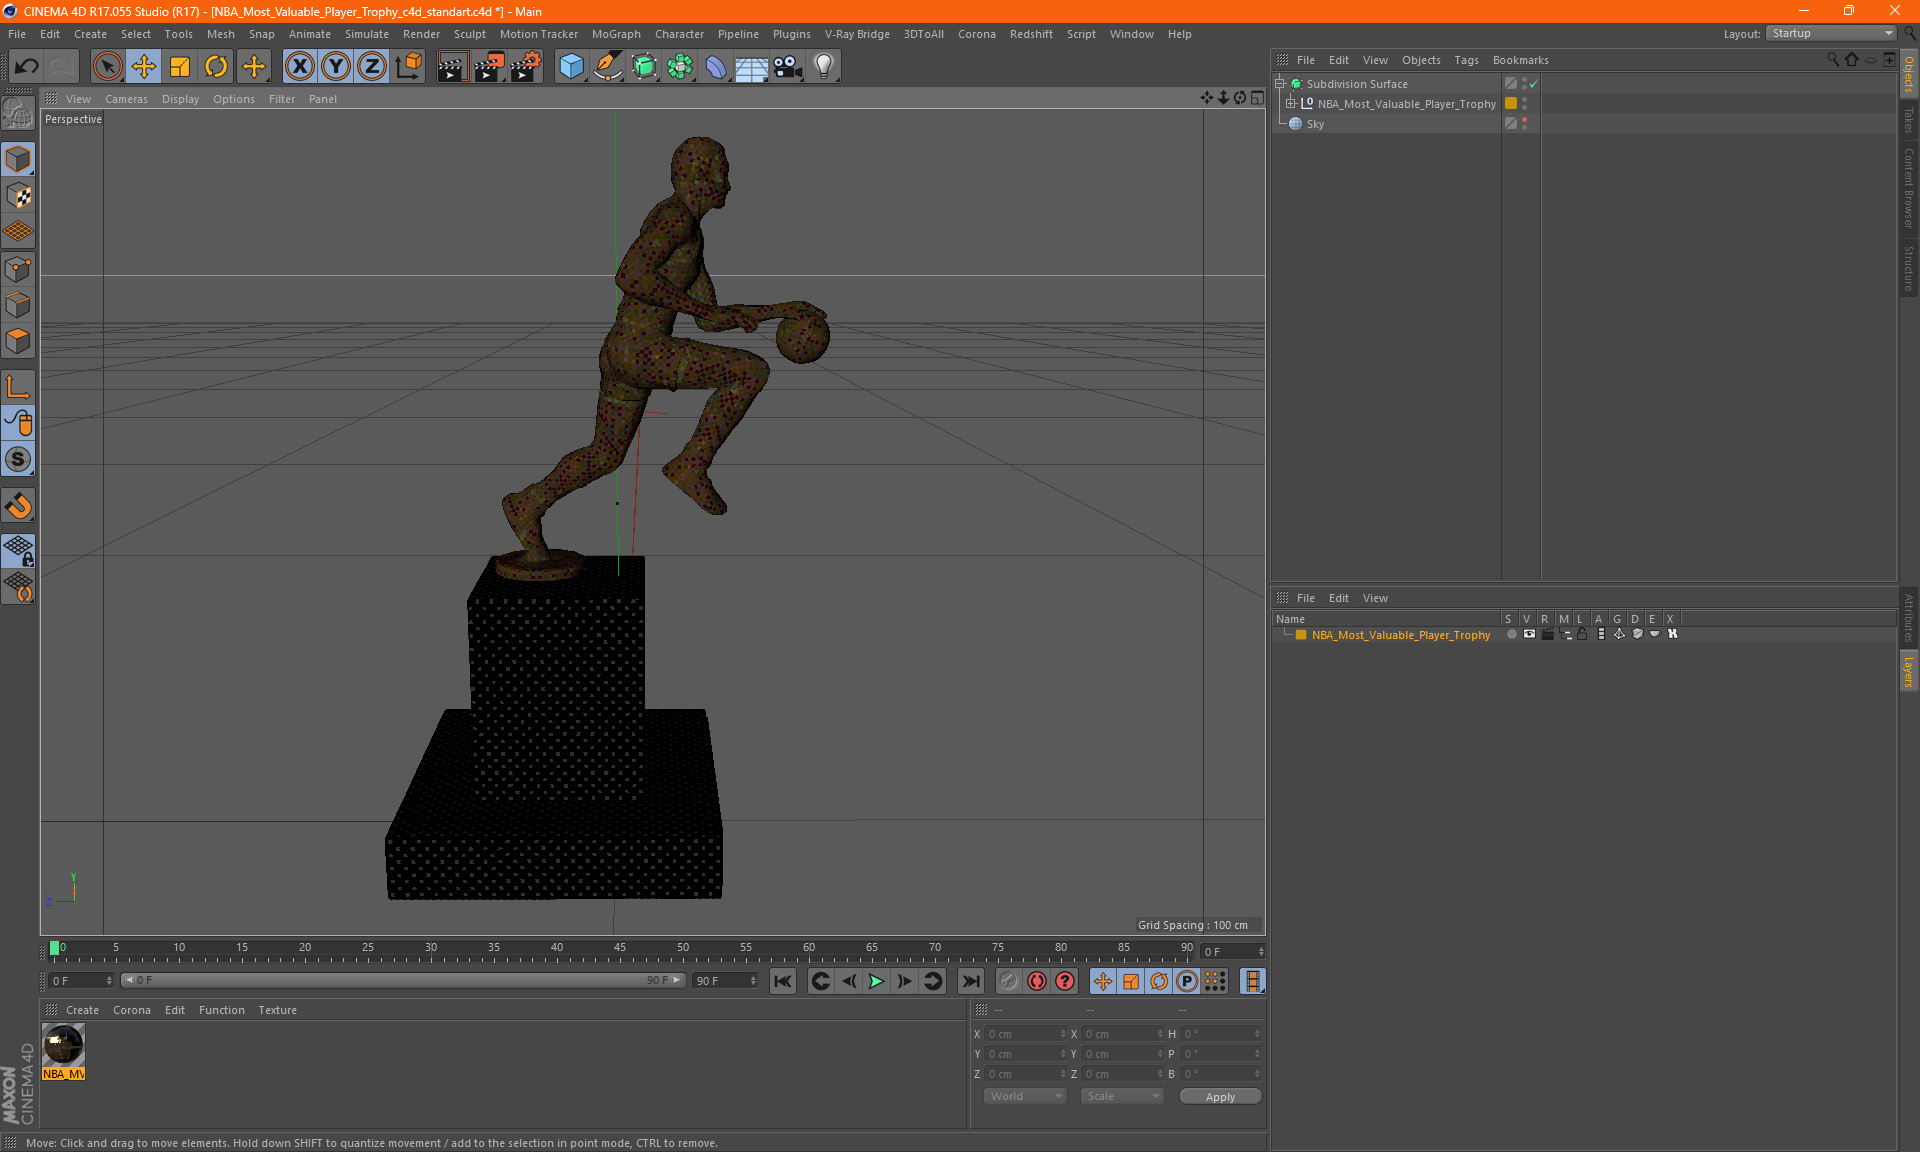Toggle Snap enable S icon
The width and height of the screenshot is (1920, 1152).
click(x=18, y=459)
